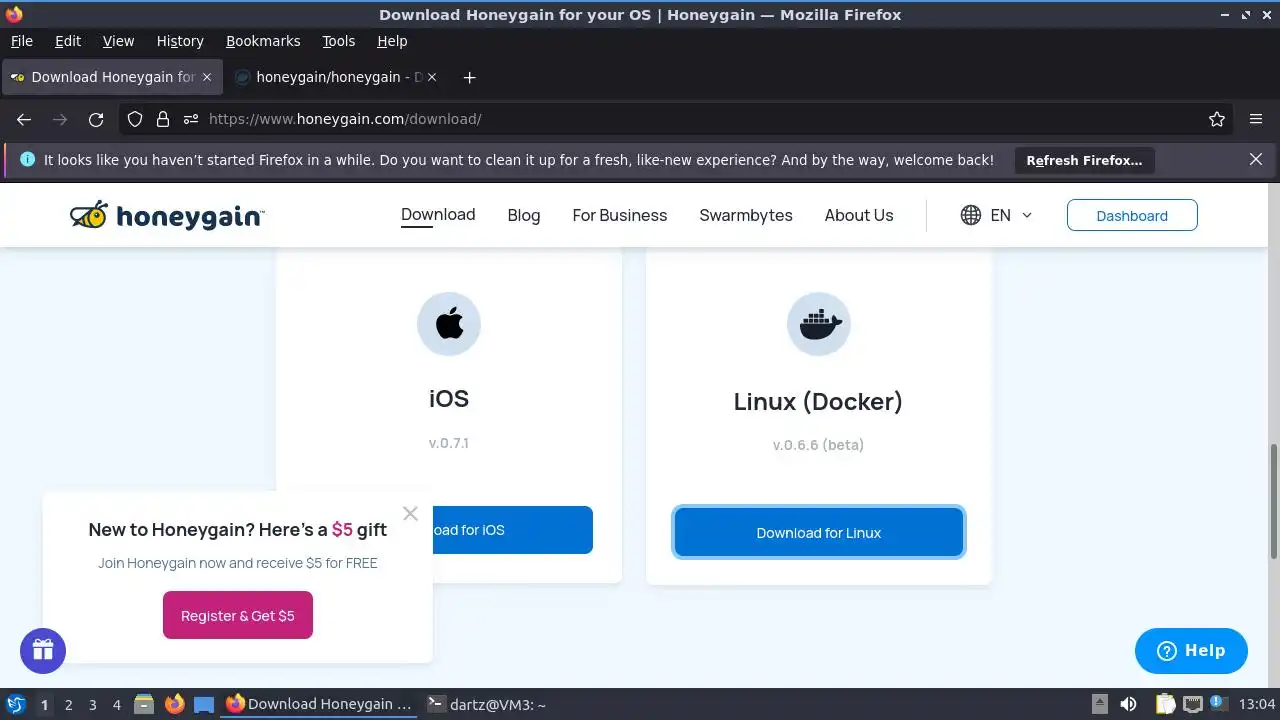Image resolution: width=1280 pixels, height=720 pixels.
Task: Switch to workspace 1
Action: pos(44,704)
